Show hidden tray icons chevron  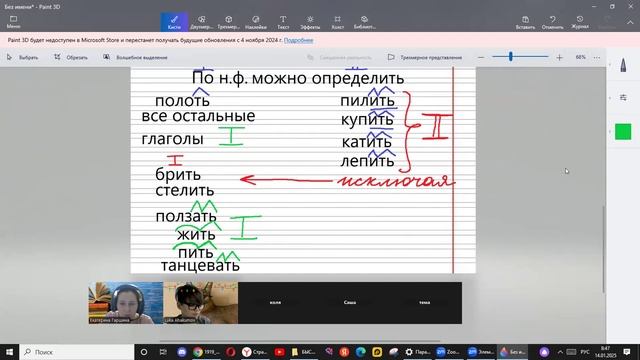[560, 352]
